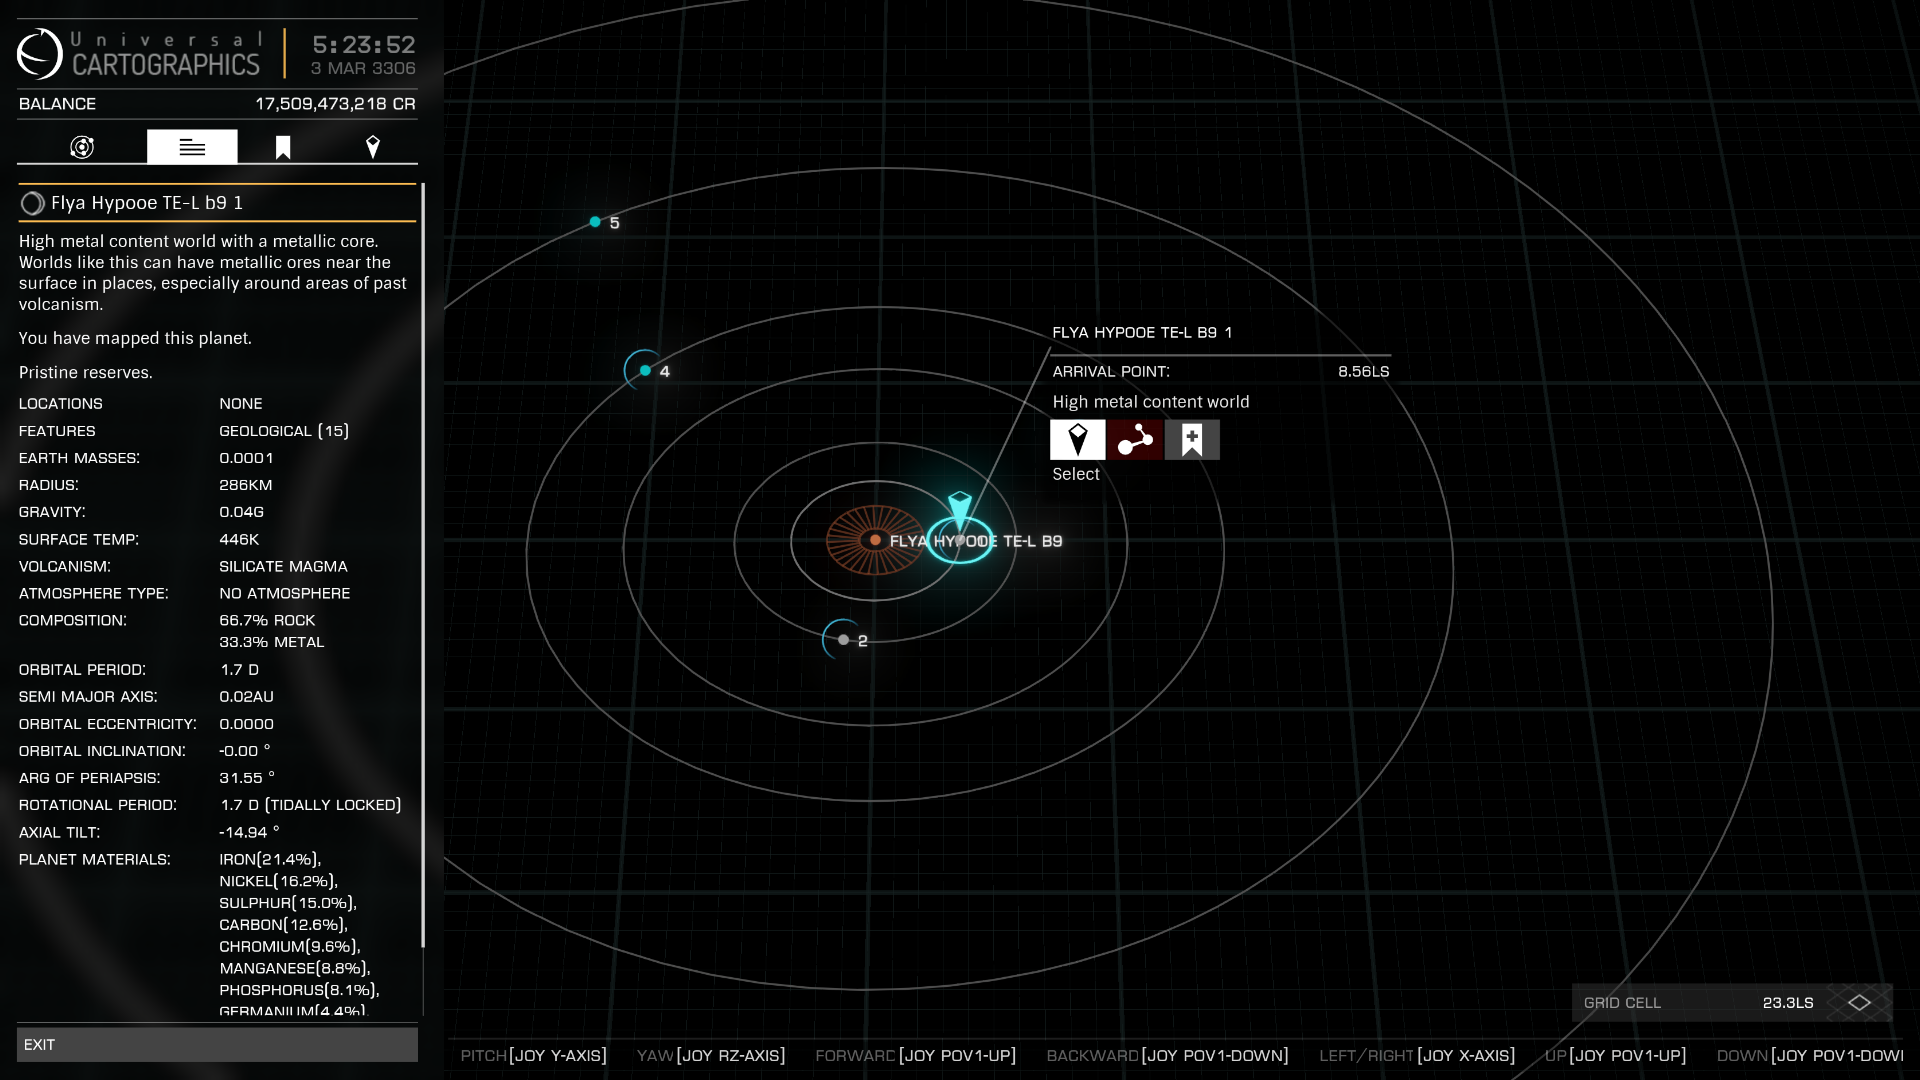Click the ARRIVAL POINT 8.56LS value

pyautogui.click(x=1363, y=371)
